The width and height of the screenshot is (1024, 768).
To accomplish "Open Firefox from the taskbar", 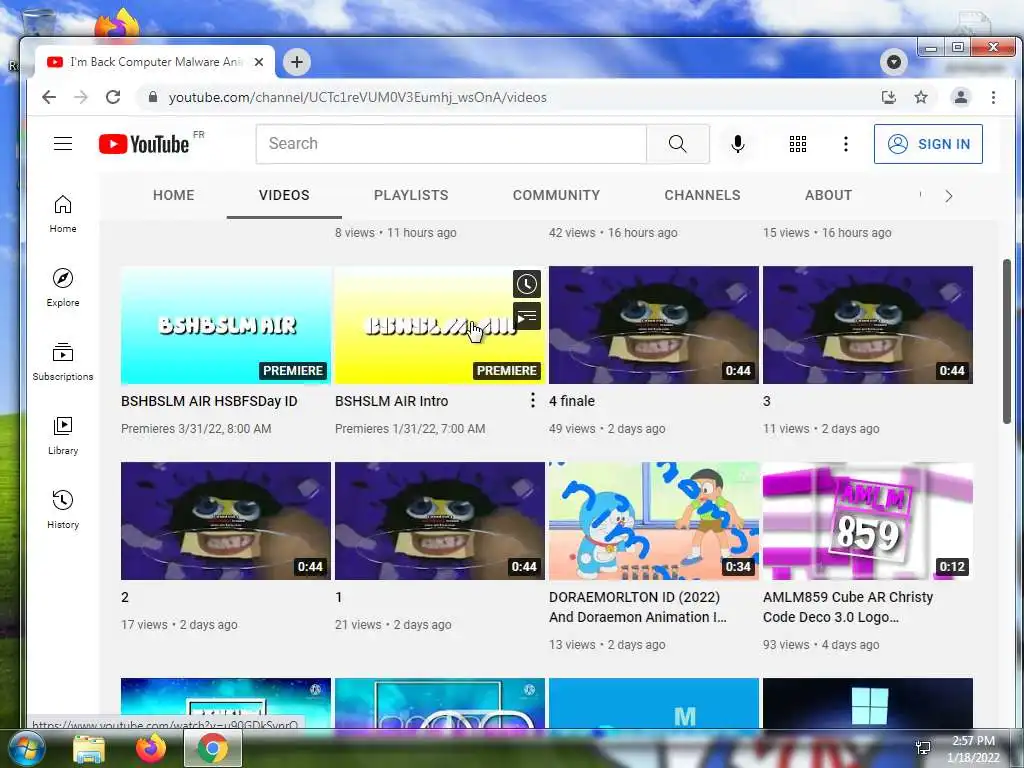I will 150,748.
